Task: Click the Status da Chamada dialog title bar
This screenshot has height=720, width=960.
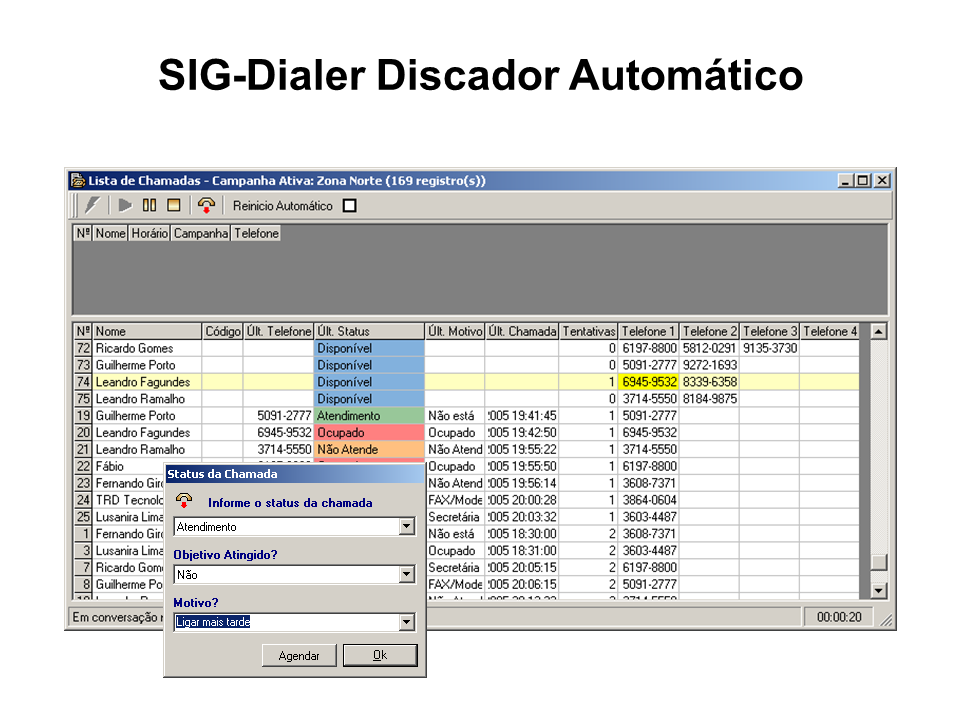Action: (x=294, y=474)
